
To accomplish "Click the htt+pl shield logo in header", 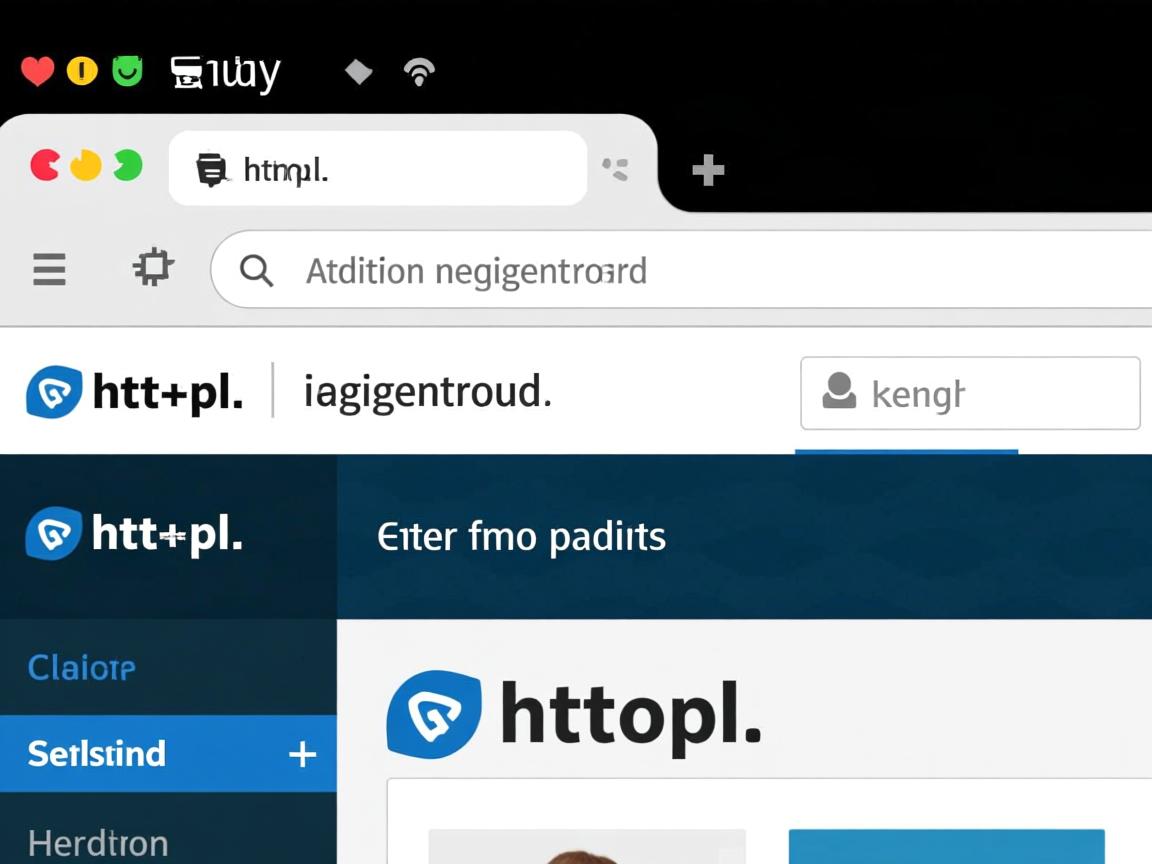I will [54, 392].
